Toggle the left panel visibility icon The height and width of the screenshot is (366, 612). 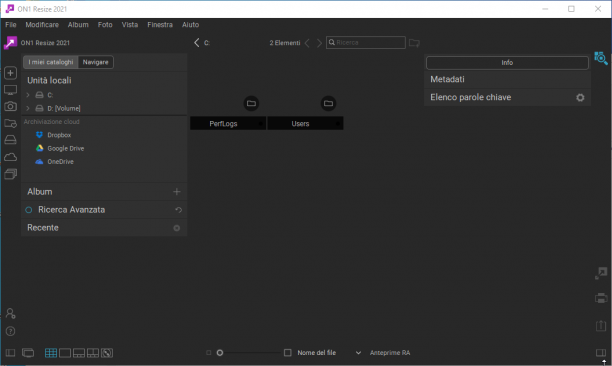pyautogui.click(x=11, y=353)
